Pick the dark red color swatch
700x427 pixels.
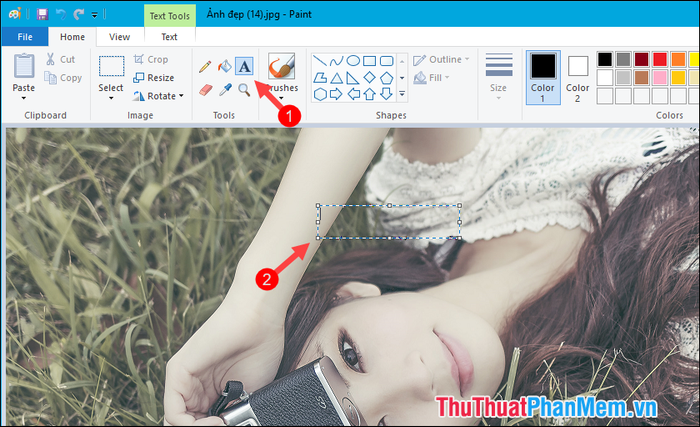pyautogui.click(x=642, y=59)
